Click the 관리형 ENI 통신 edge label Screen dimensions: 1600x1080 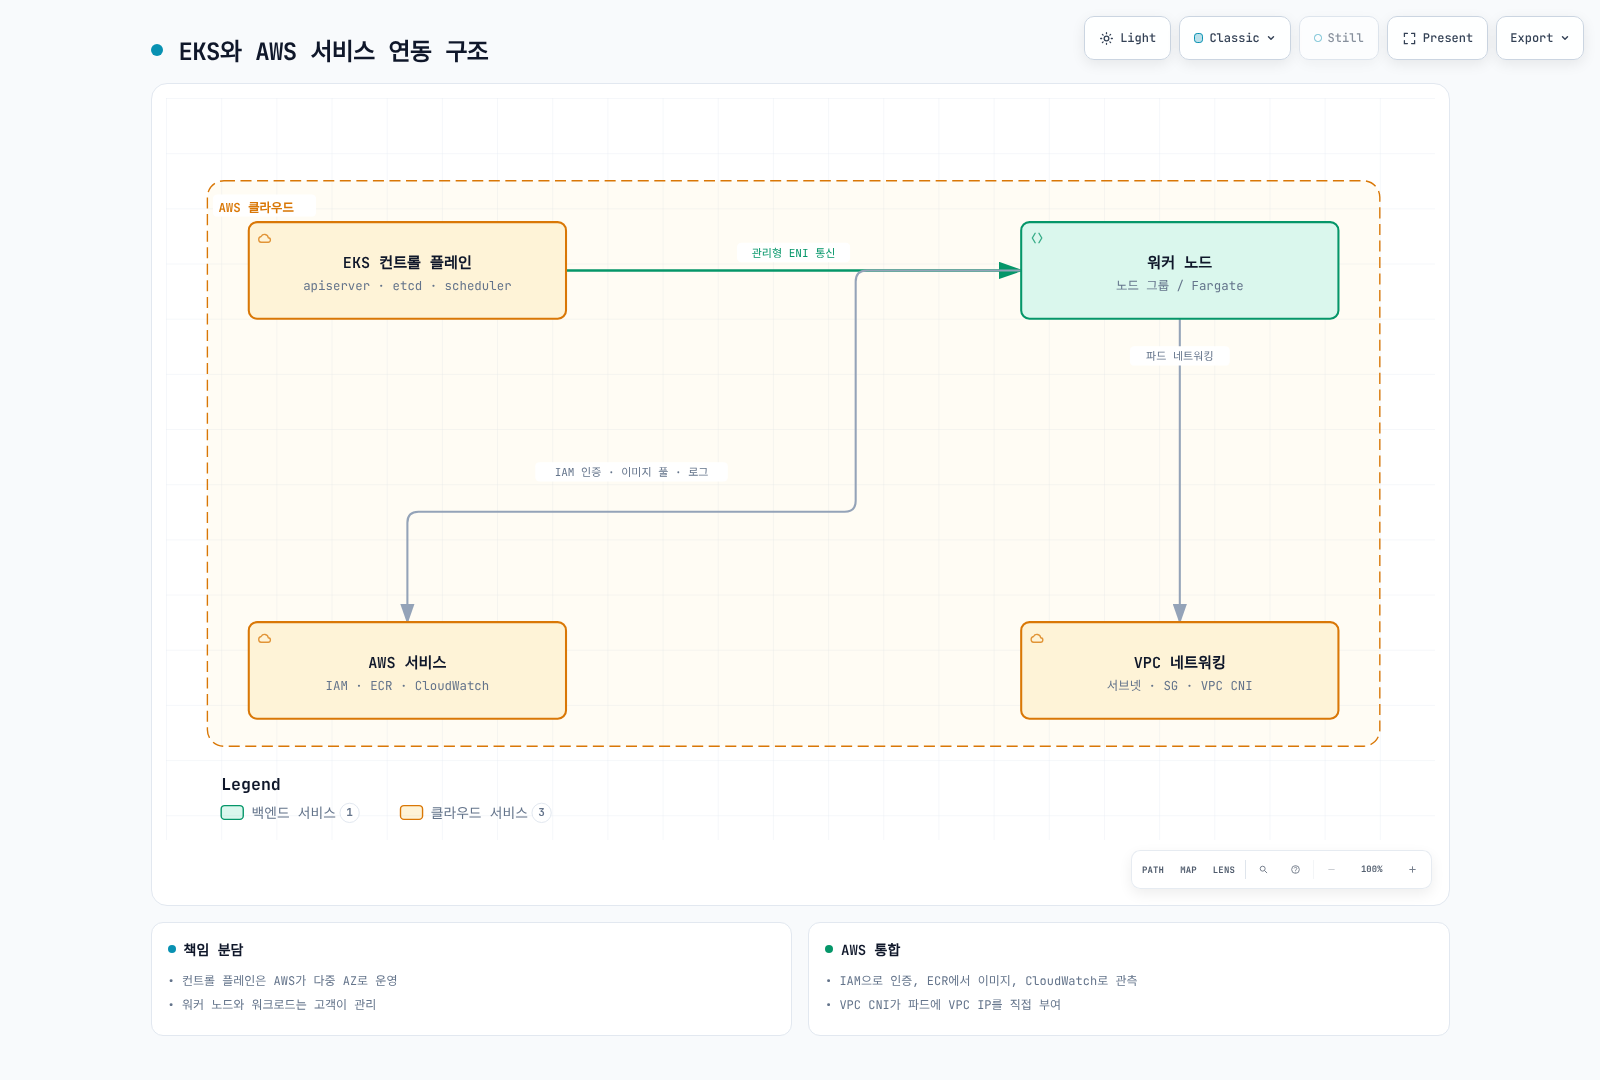[x=793, y=253]
